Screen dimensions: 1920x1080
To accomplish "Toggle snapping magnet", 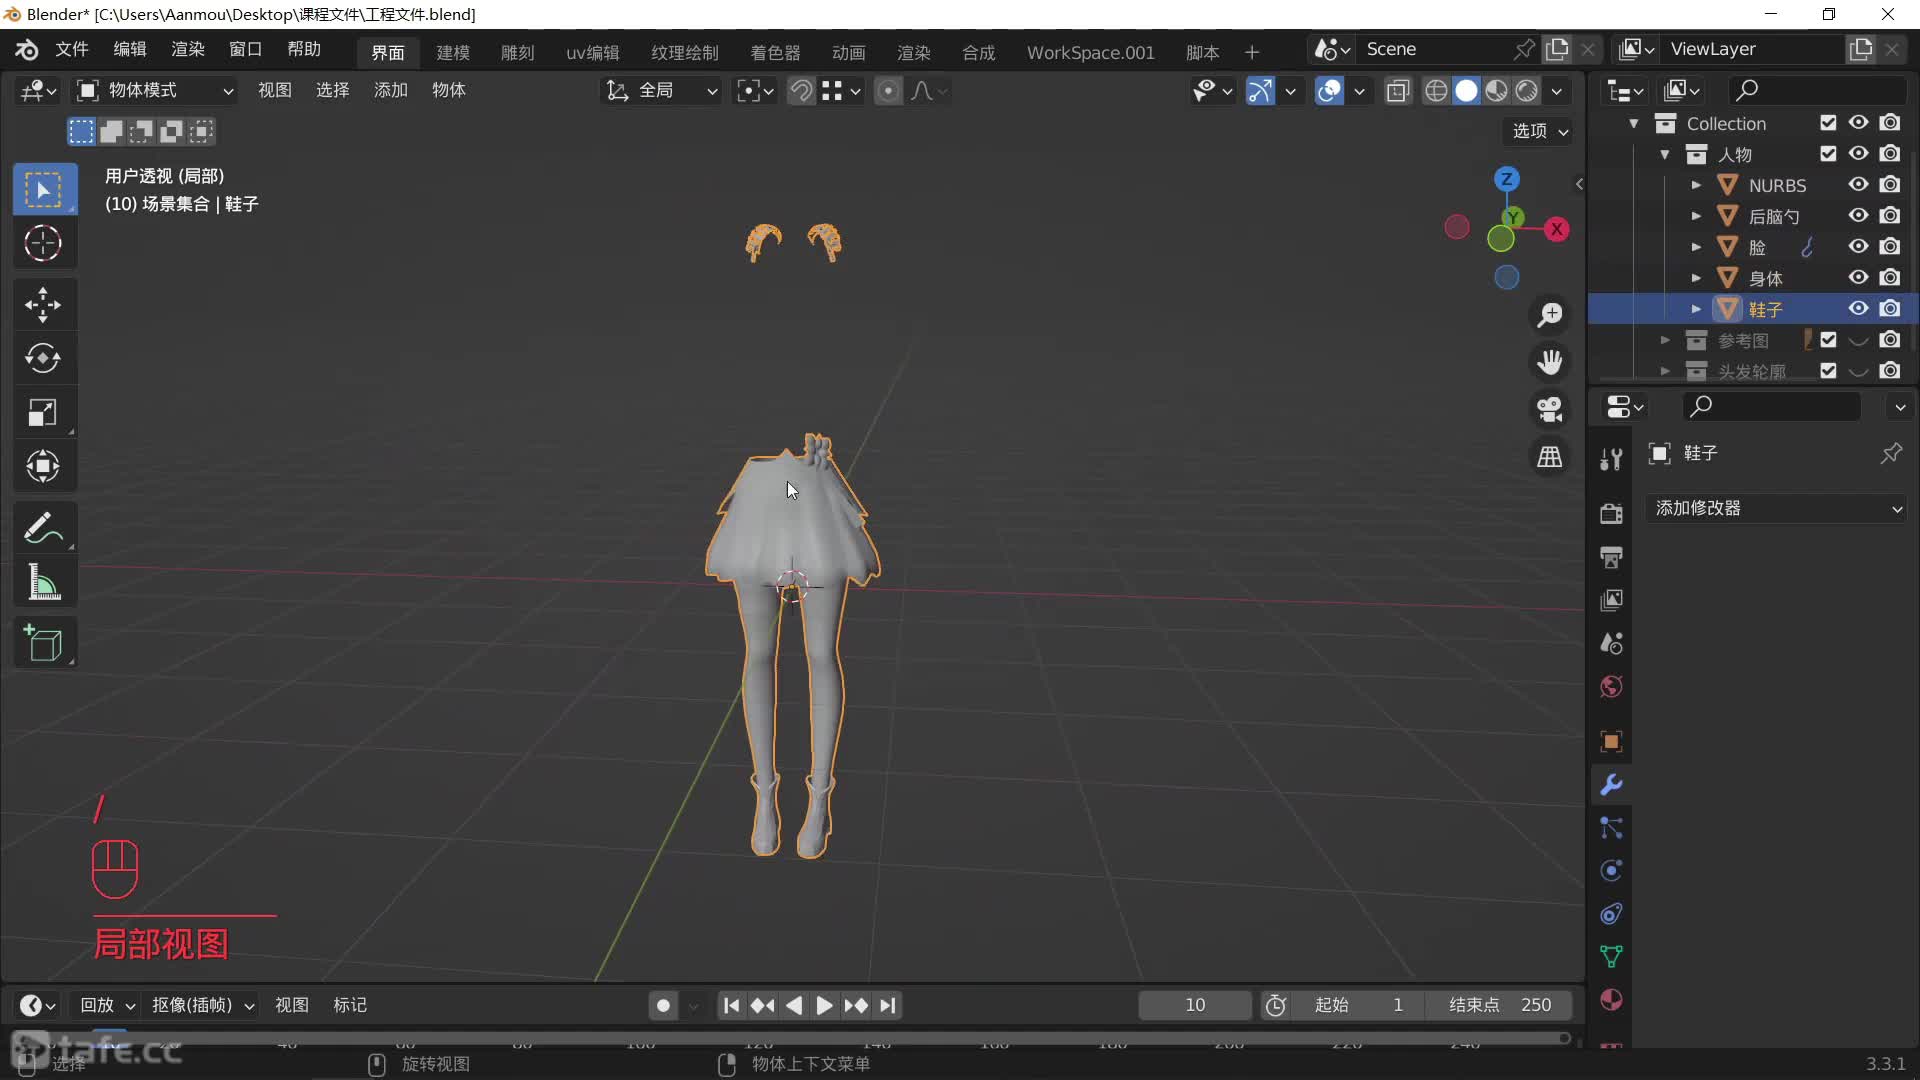I will coord(801,91).
